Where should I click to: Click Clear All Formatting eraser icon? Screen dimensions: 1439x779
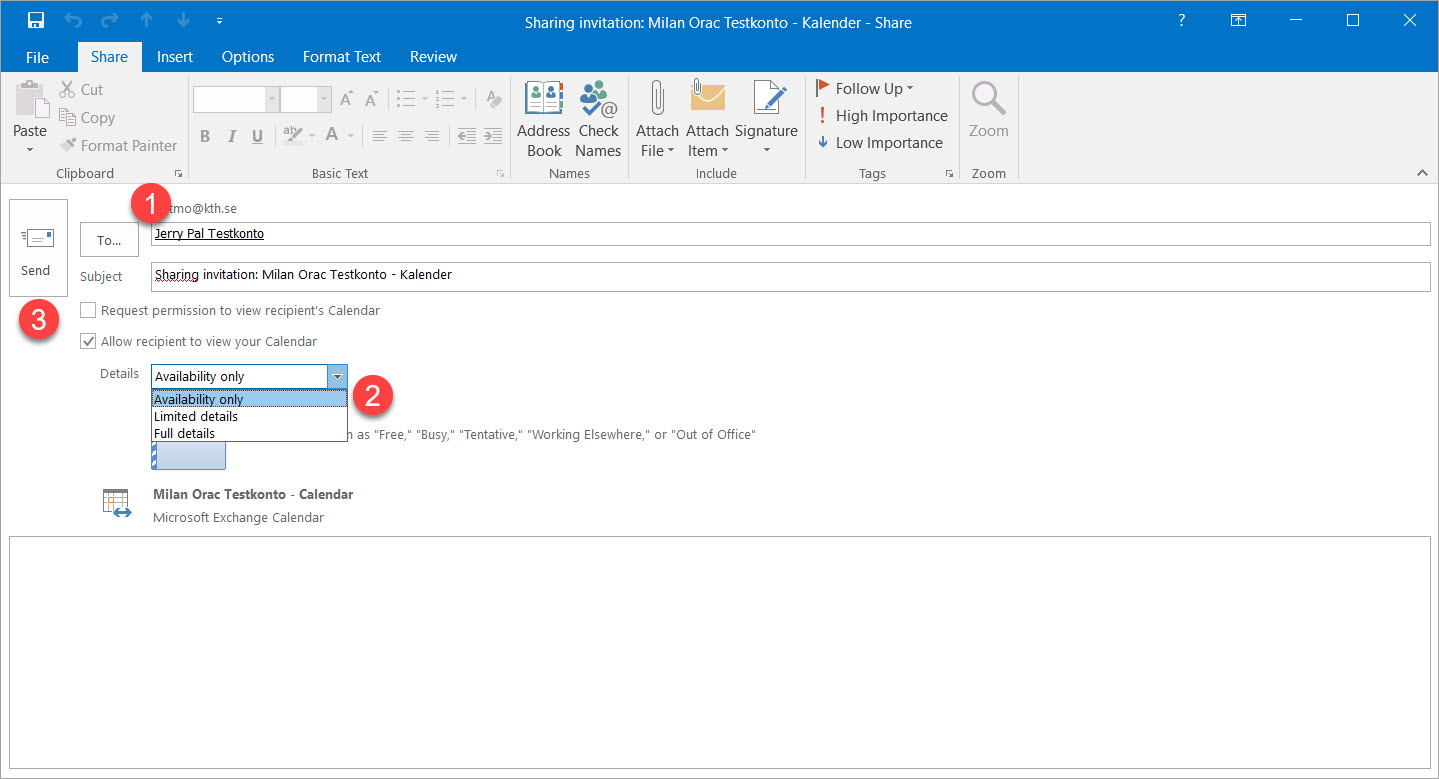493,99
